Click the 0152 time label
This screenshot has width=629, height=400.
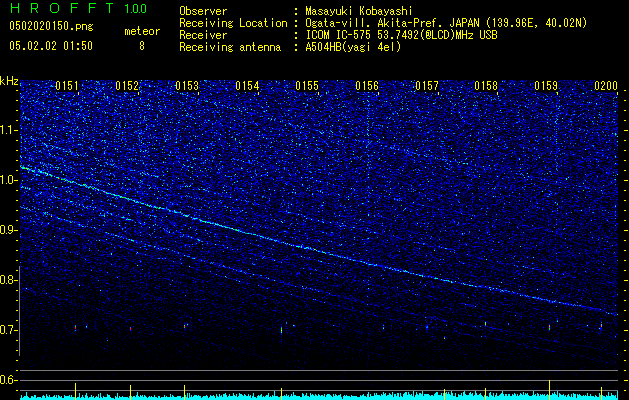pos(127,86)
